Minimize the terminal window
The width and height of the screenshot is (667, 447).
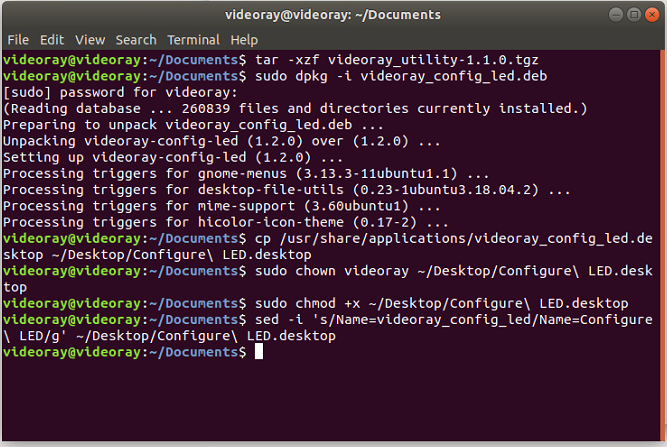pyautogui.click(x=616, y=15)
